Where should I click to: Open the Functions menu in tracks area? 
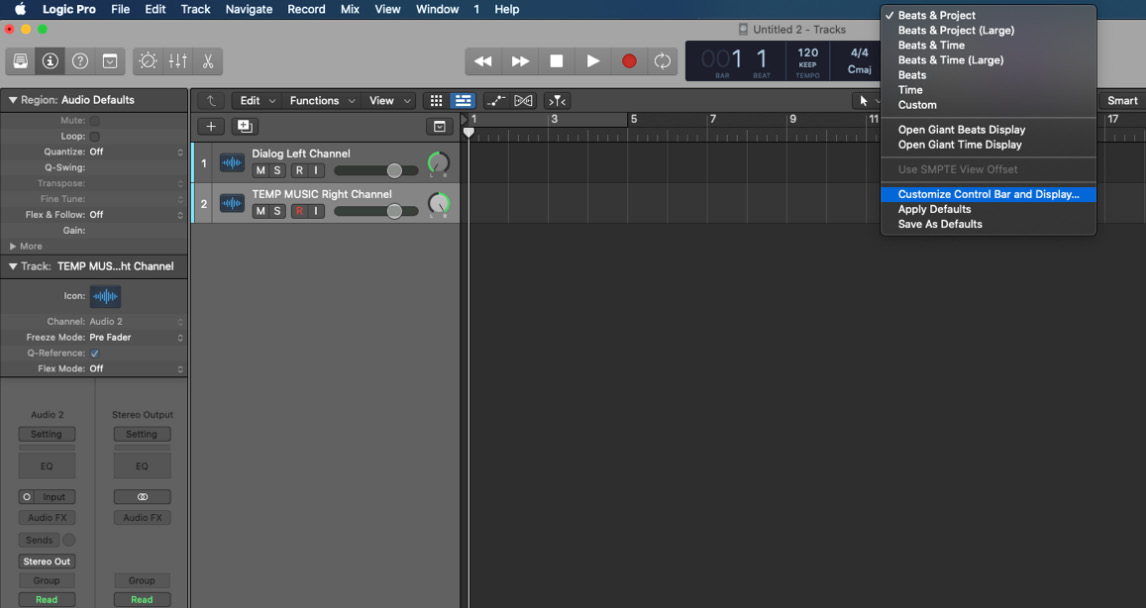pyautogui.click(x=322, y=101)
